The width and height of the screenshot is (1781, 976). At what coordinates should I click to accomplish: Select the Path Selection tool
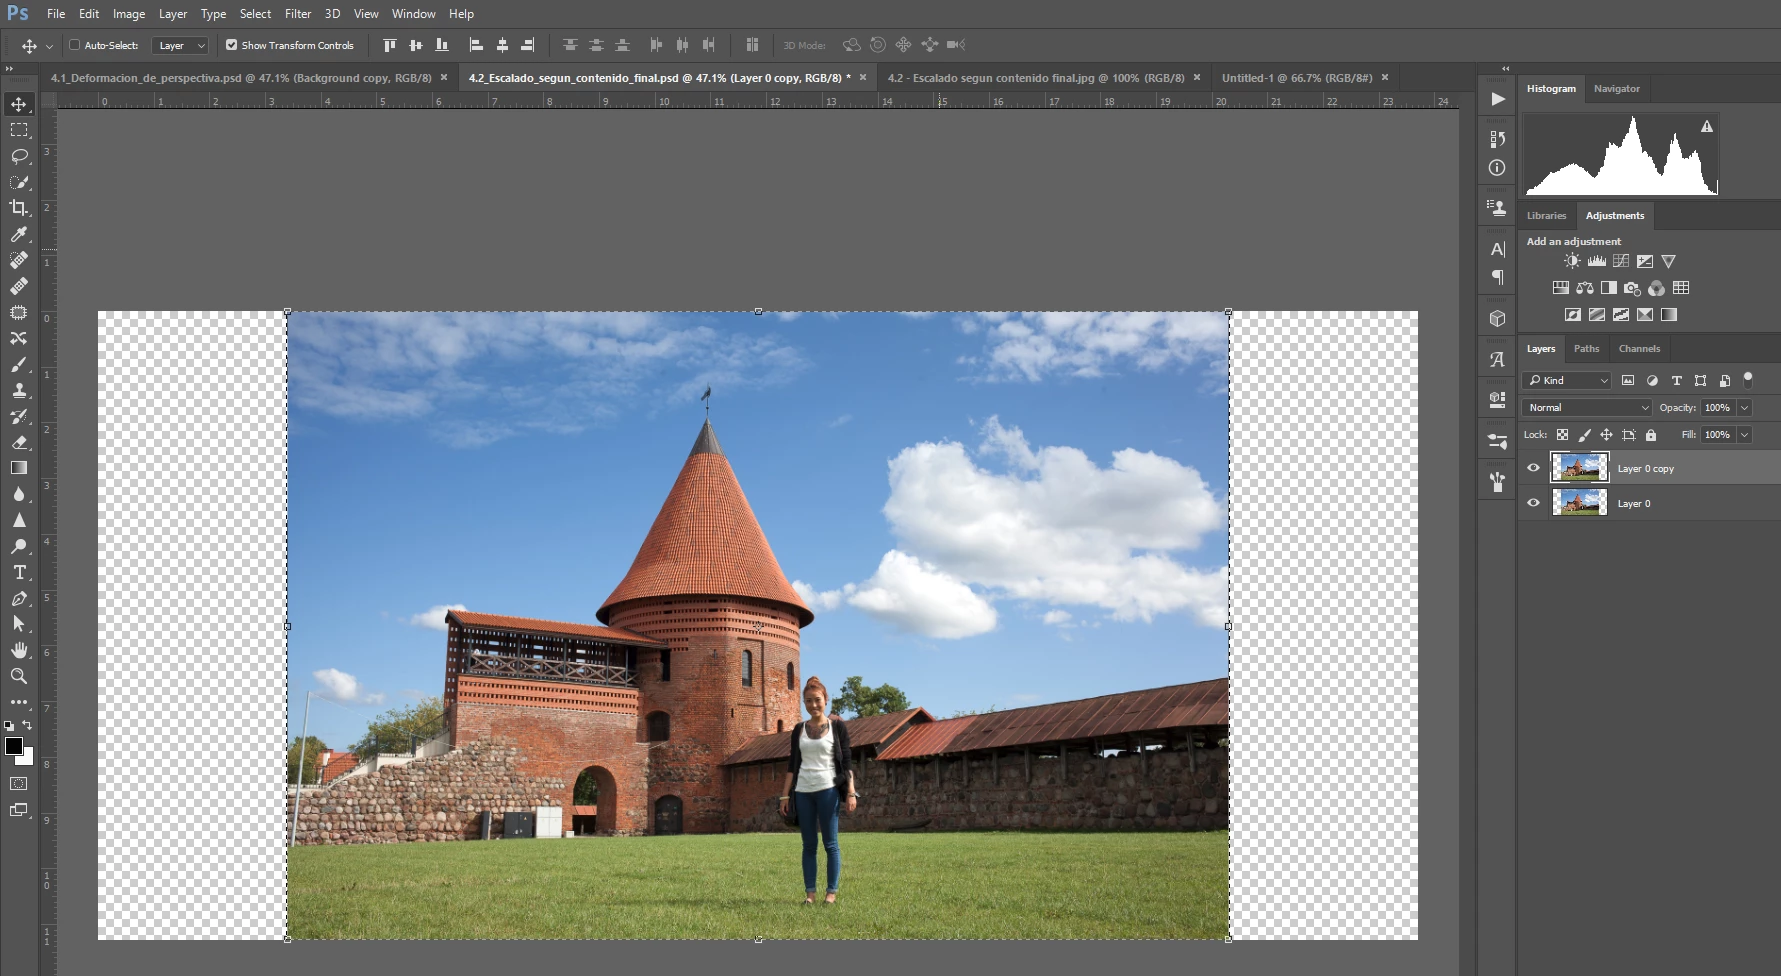(19, 624)
